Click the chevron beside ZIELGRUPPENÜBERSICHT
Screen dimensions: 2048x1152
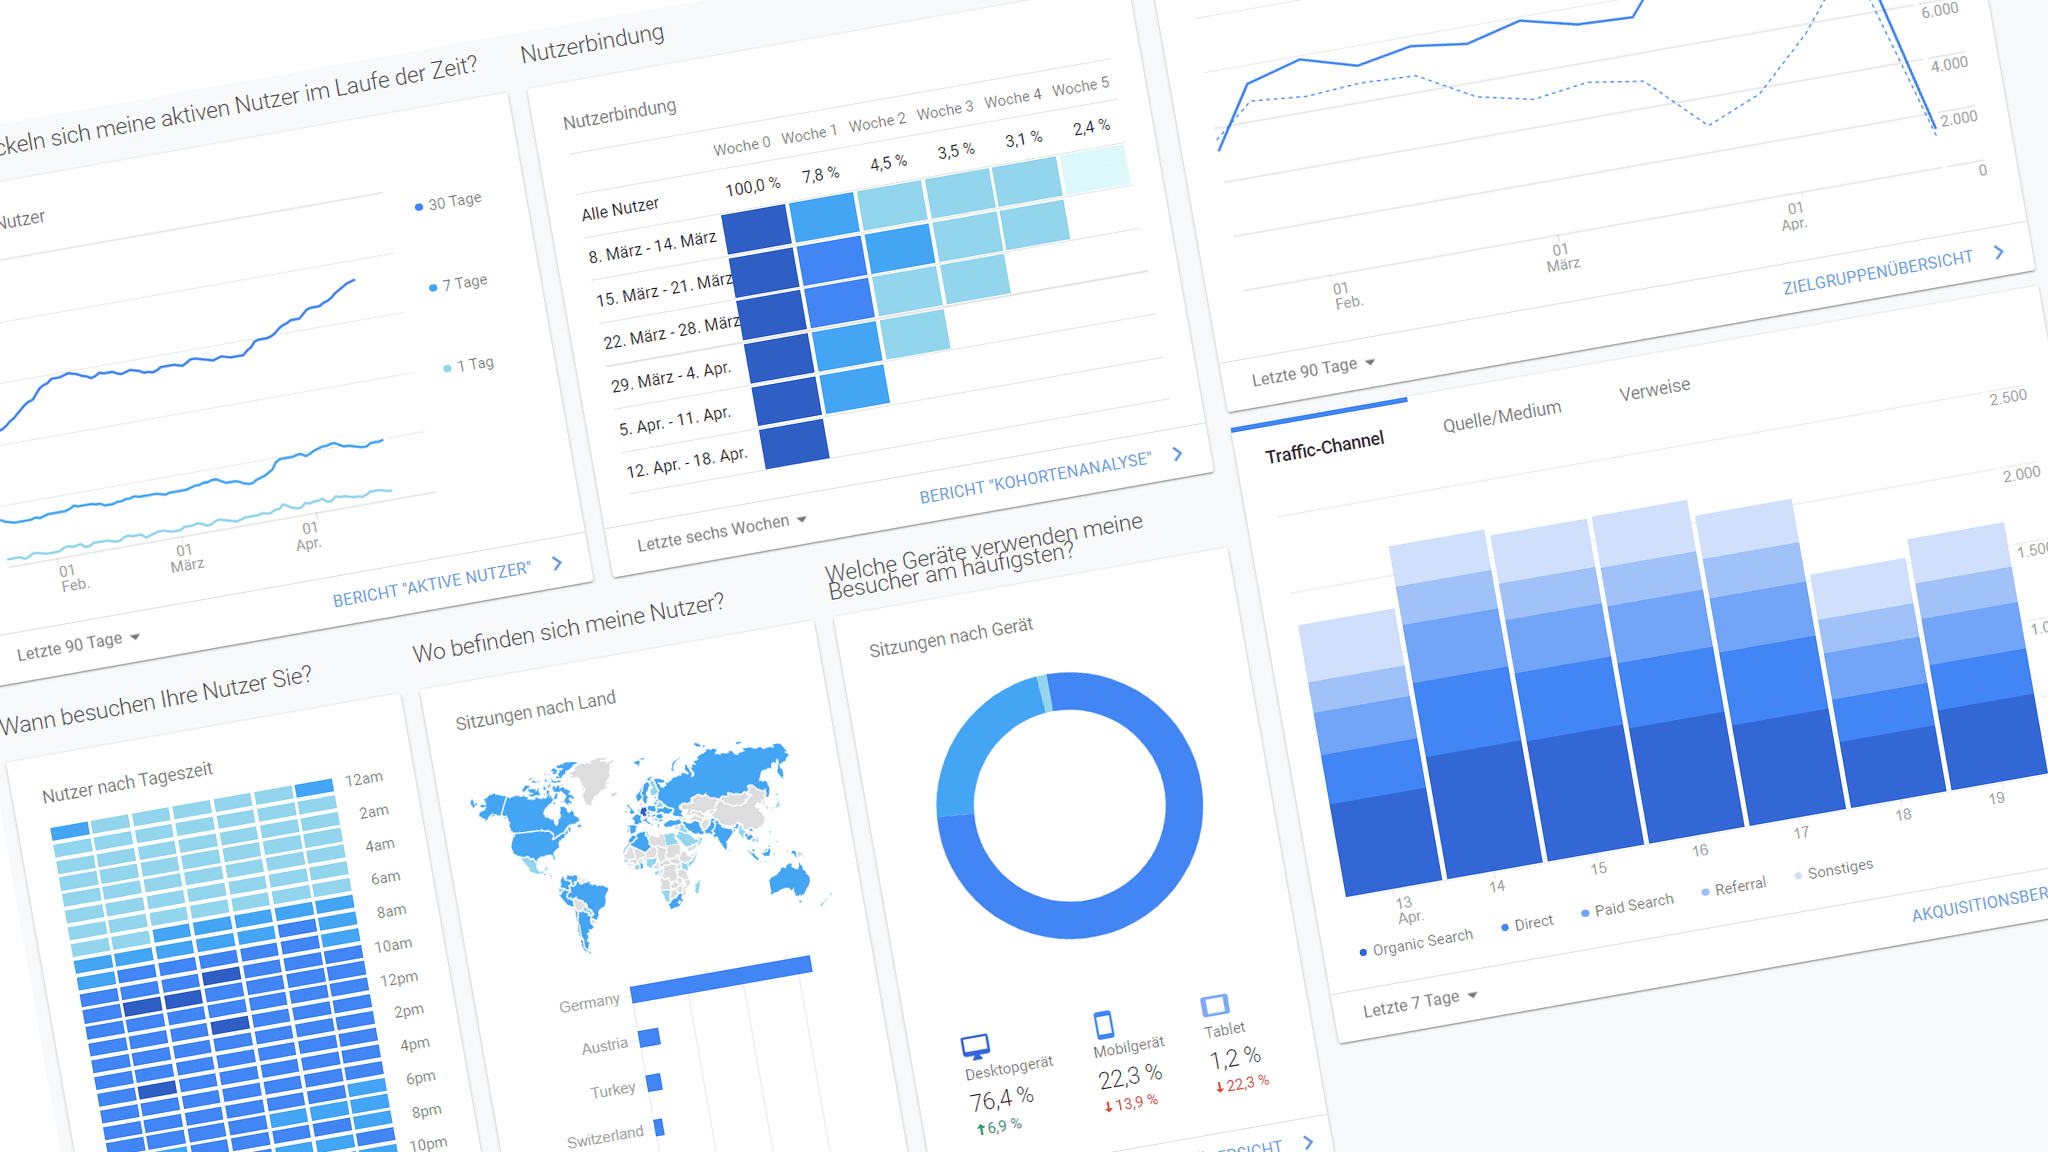point(1998,253)
